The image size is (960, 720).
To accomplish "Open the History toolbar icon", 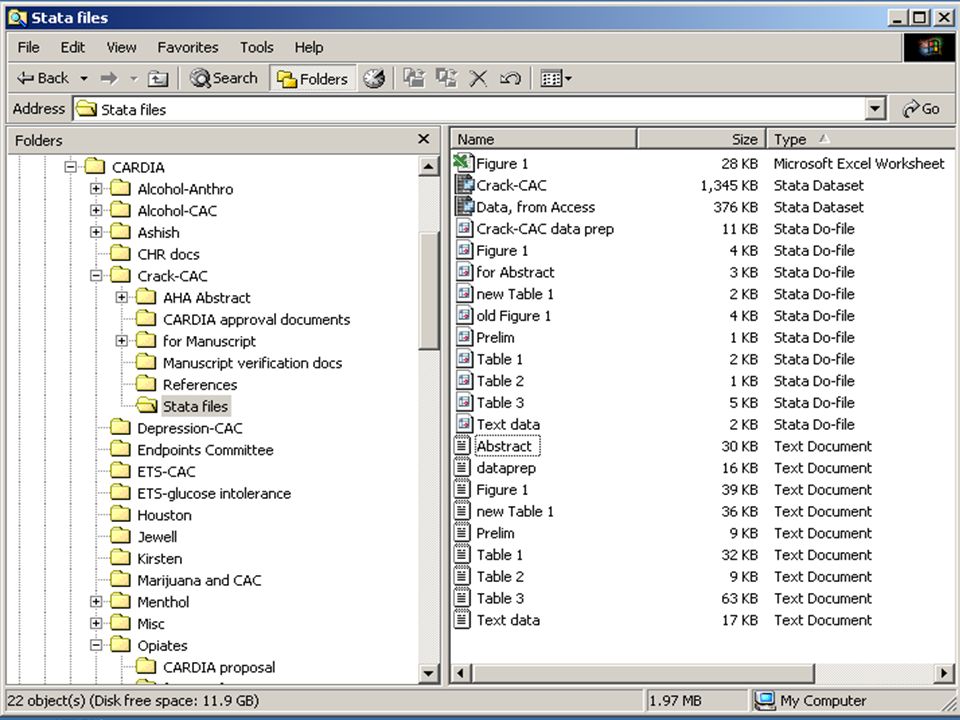I will [x=374, y=78].
